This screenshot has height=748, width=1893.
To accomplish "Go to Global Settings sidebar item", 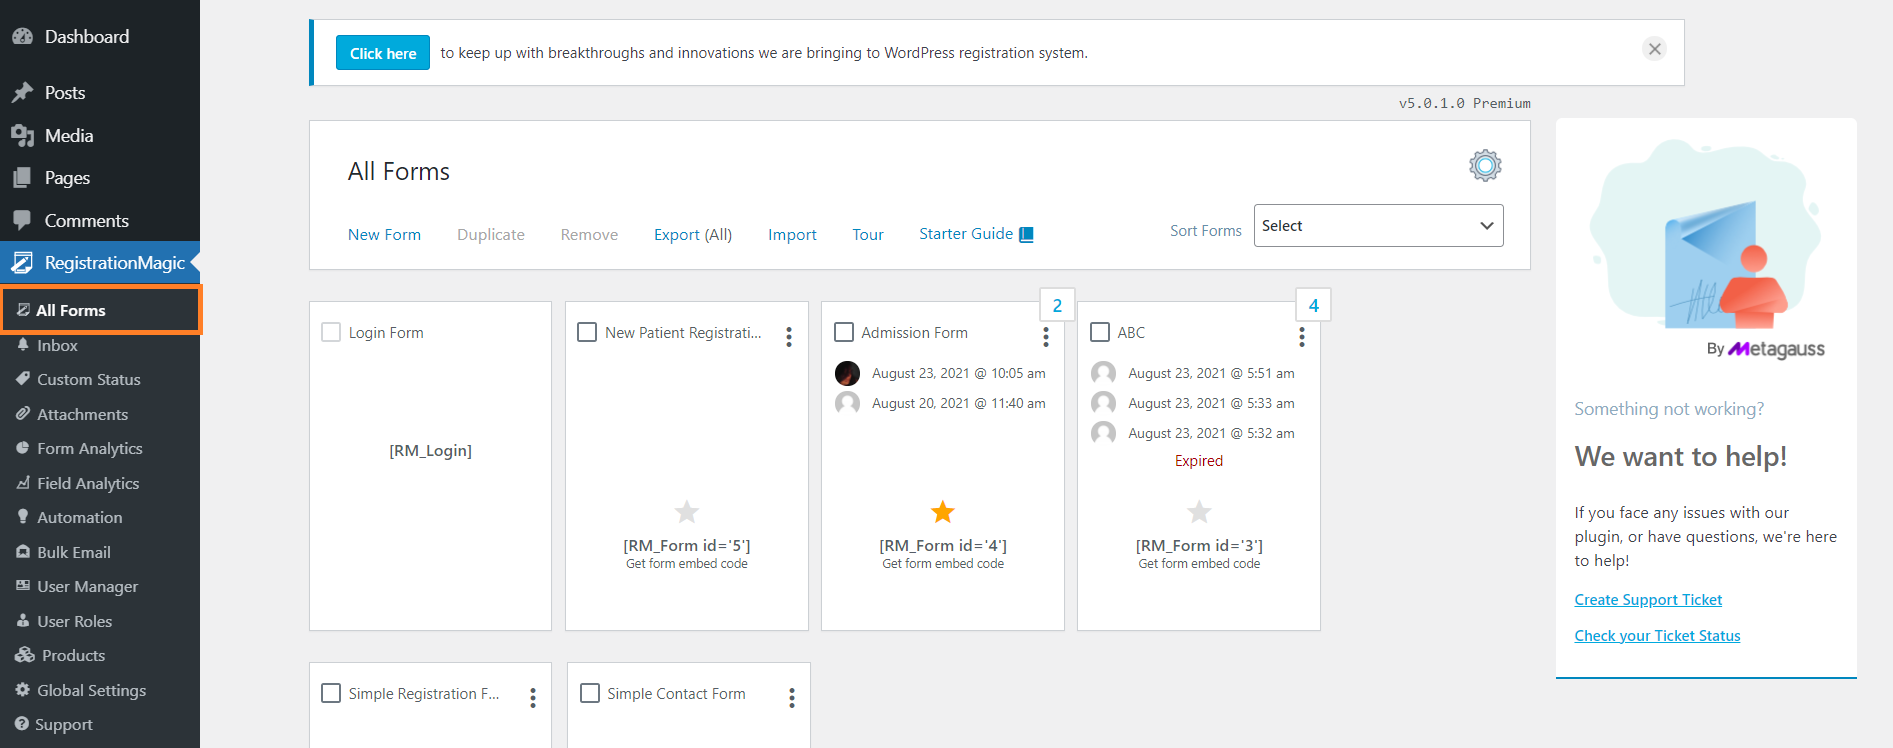I will 91,690.
